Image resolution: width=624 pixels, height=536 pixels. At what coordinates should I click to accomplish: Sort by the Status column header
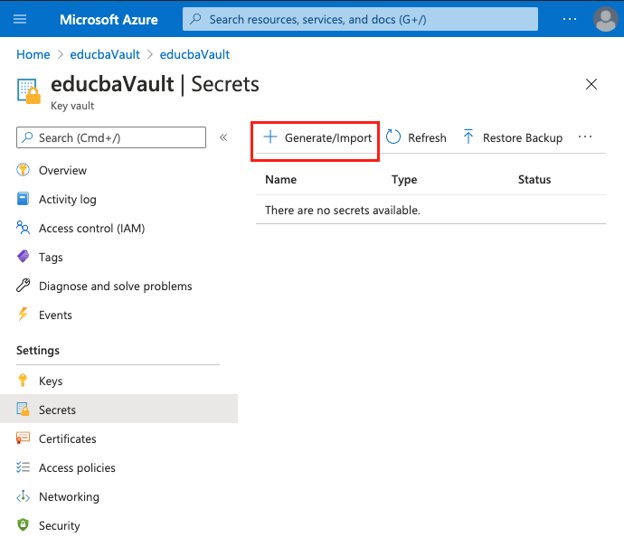(x=534, y=179)
